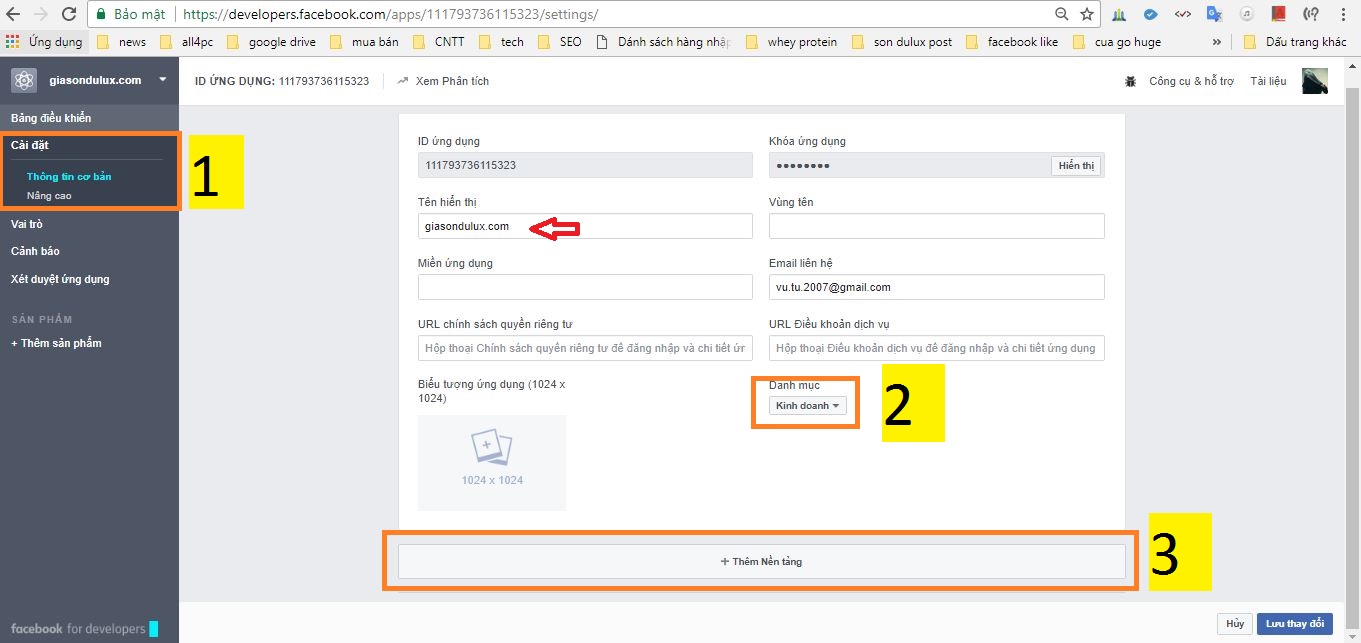This screenshot has height=643, width=1361.
Task: Open Dánh sách hàng nhập bookmark
Action: click(x=663, y=42)
